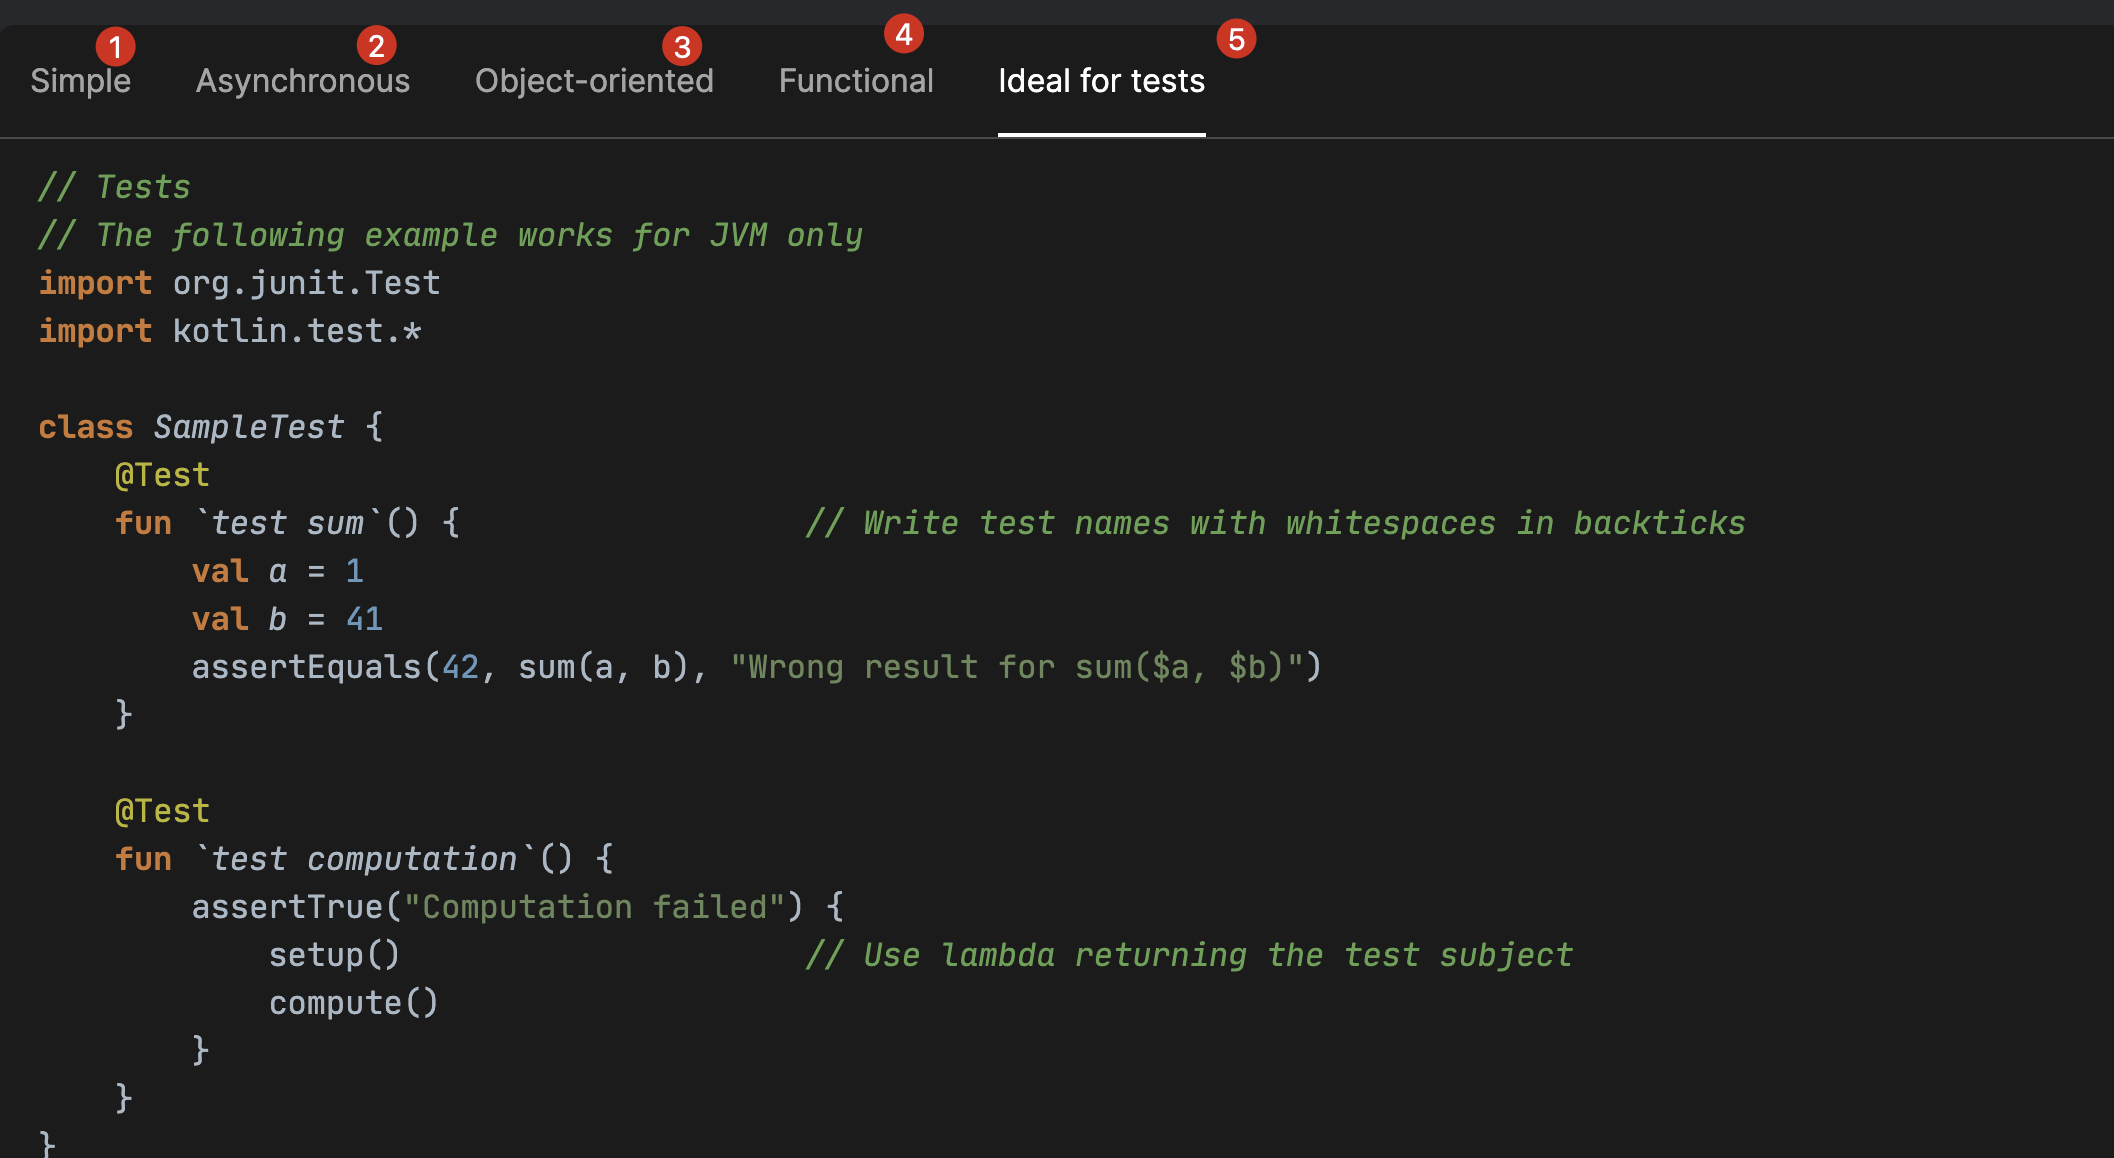Click the red badge numbered 5
Viewport: 2114px width, 1158px height.
pyautogui.click(x=1236, y=40)
